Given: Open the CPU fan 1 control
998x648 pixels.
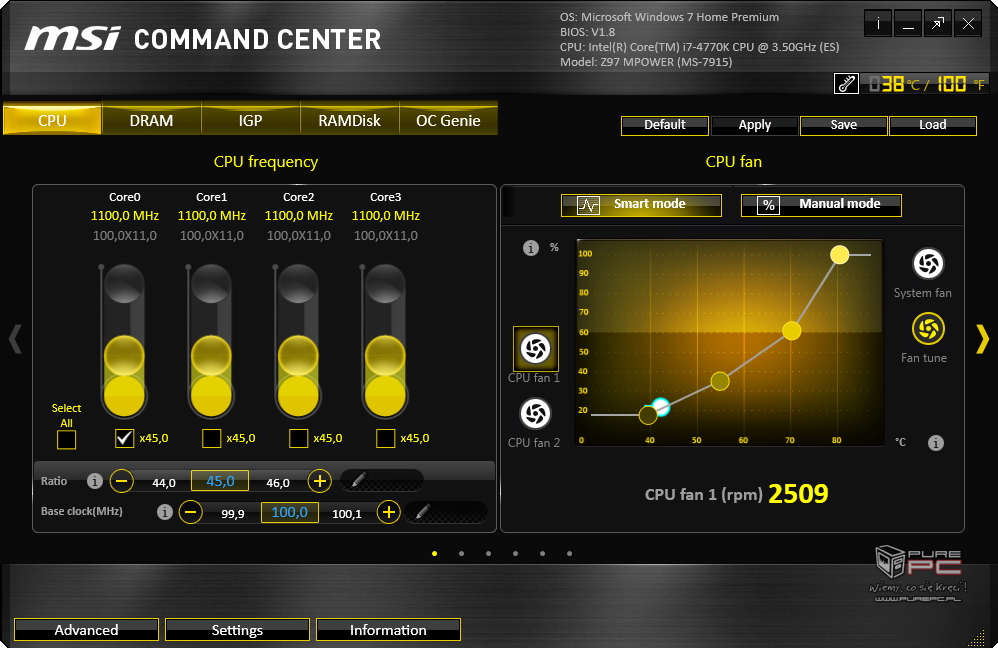Looking at the screenshot, I should pyautogui.click(x=535, y=349).
